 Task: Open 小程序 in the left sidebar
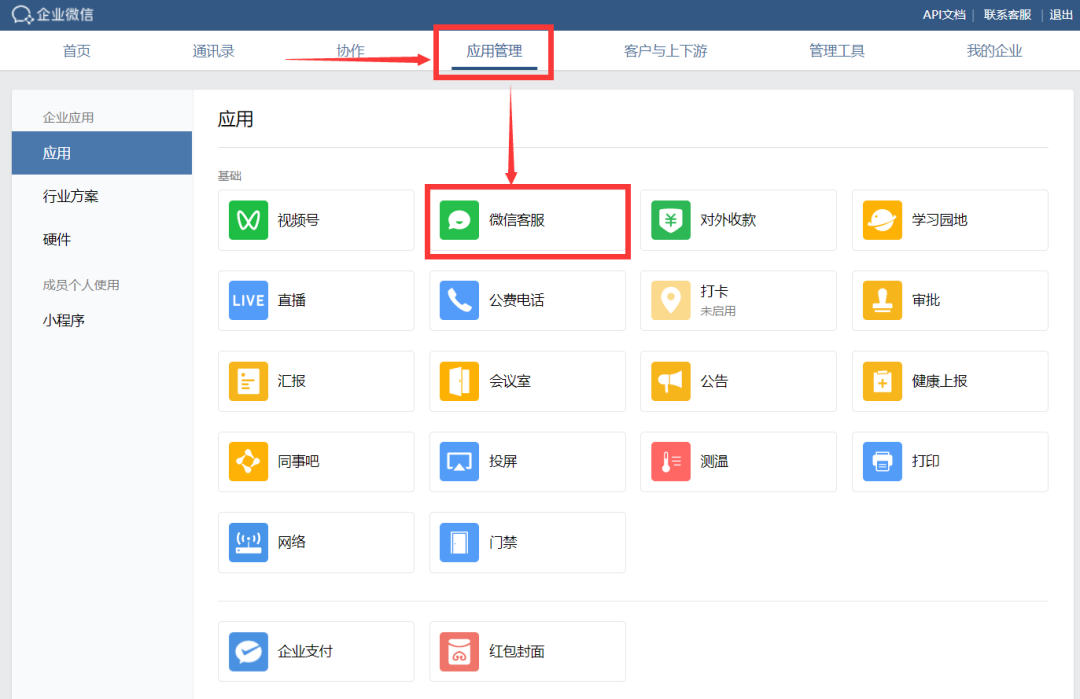point(64,320)
